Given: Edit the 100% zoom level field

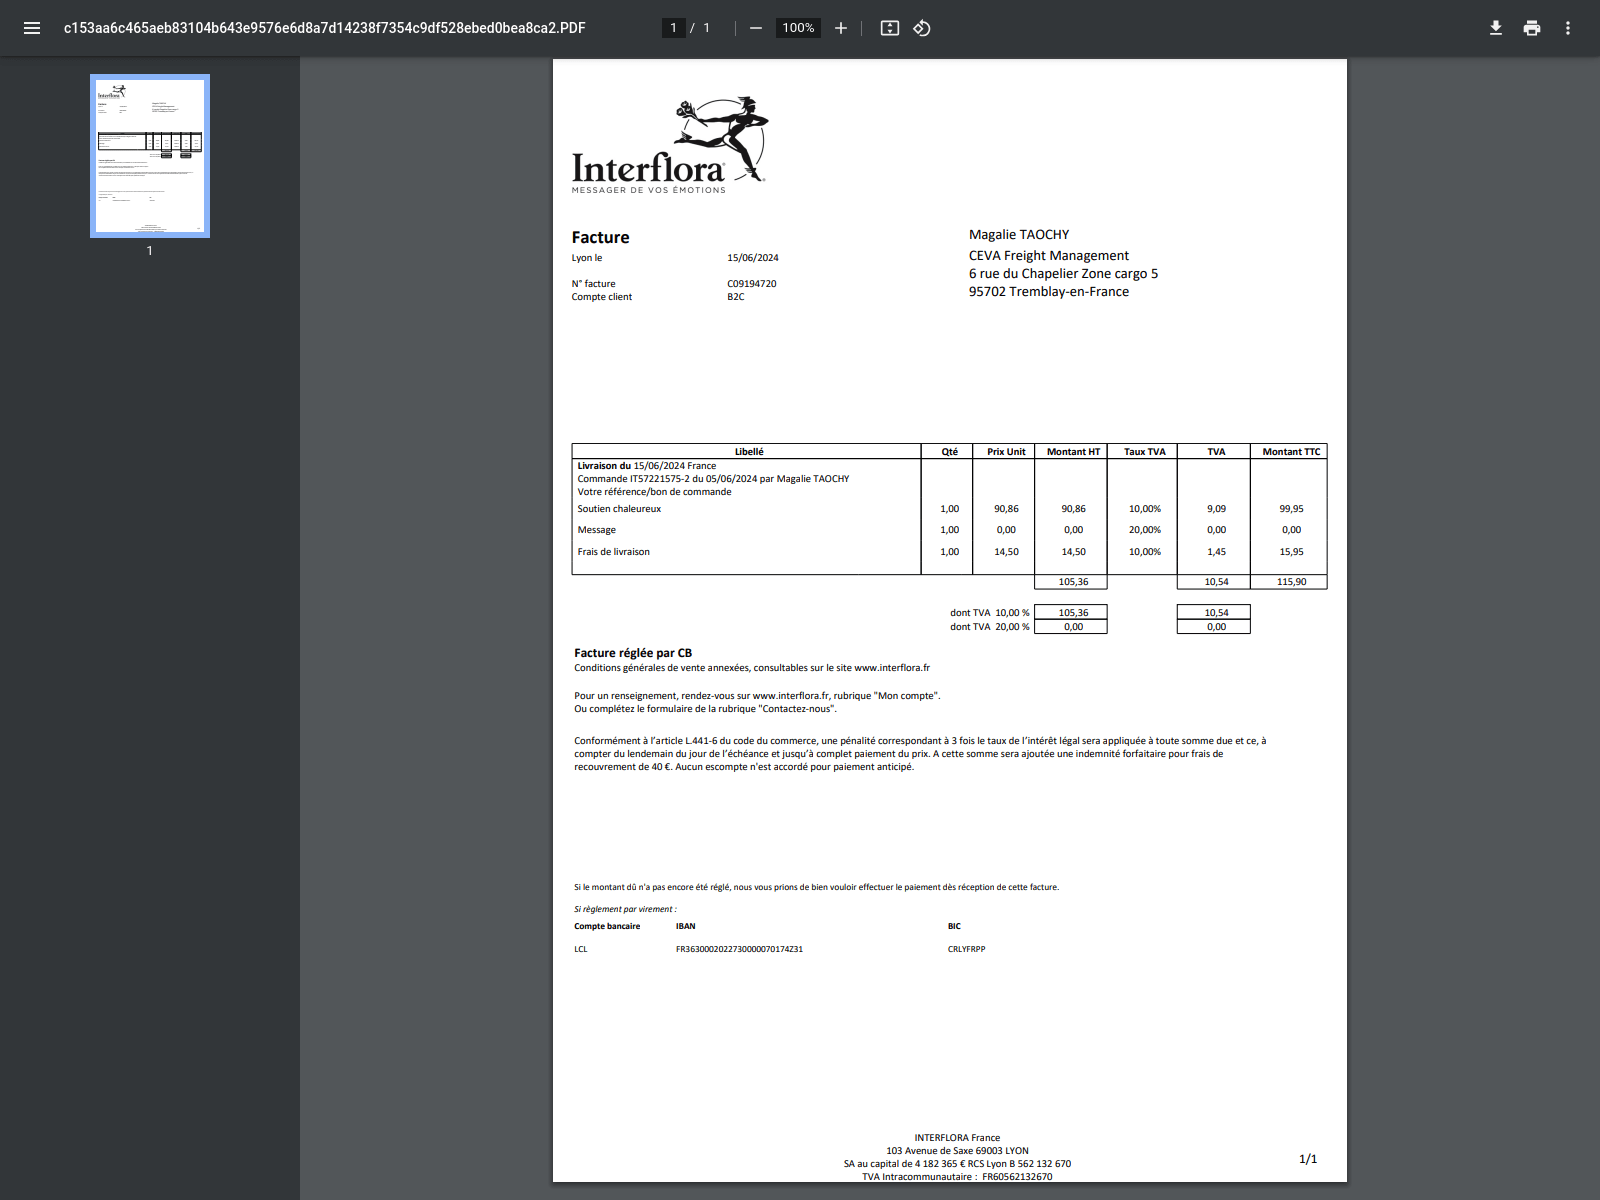Looking at the screenshot, I should [x=798, y=28].
